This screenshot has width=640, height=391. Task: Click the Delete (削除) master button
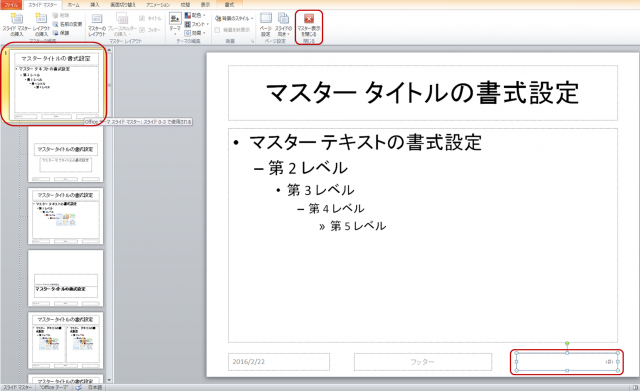tap(61, 16)
